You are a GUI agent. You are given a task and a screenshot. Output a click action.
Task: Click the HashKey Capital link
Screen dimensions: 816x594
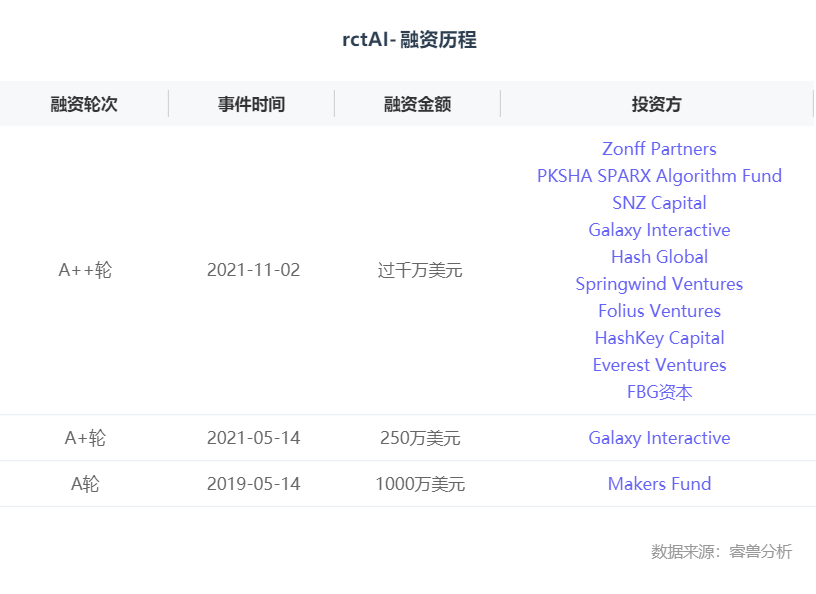tap(659, 338)
